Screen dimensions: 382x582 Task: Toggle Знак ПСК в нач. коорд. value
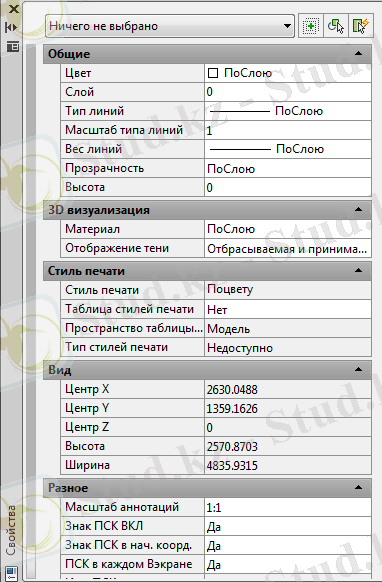coord(288,545)
